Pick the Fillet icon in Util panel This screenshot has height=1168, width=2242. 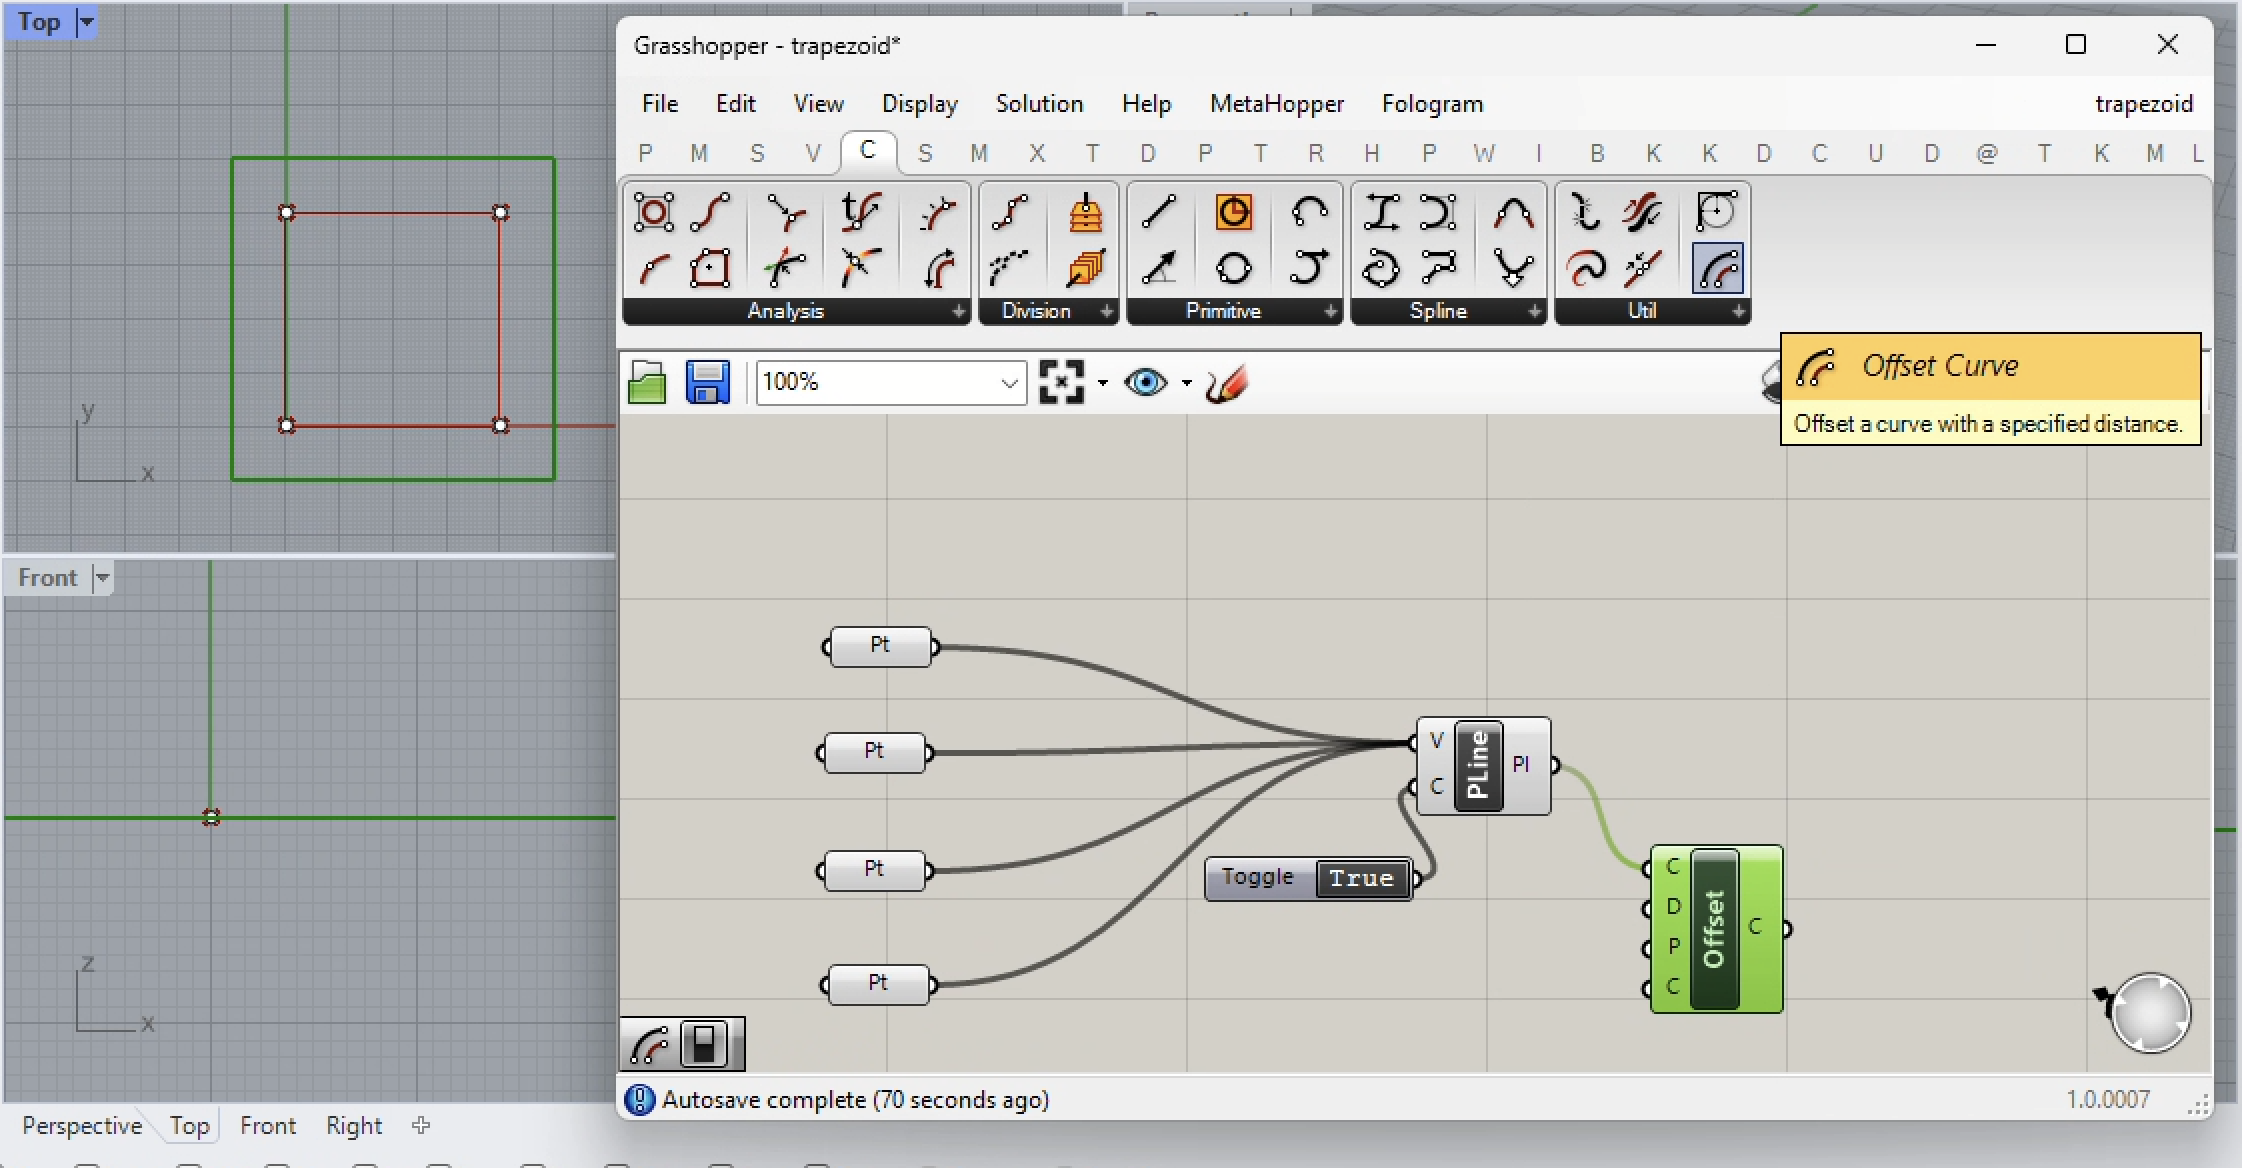point(1717,212)
